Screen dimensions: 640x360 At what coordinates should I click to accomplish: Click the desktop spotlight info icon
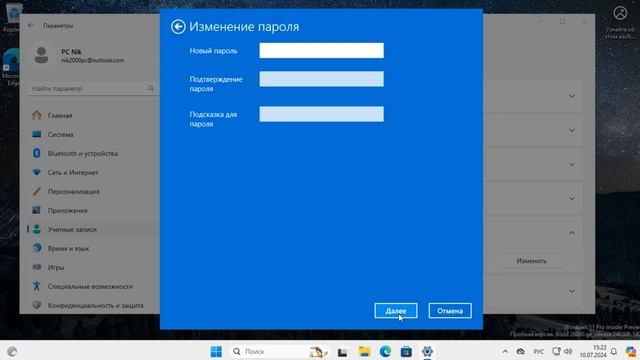pyautogui.click(x=620, y=22)
